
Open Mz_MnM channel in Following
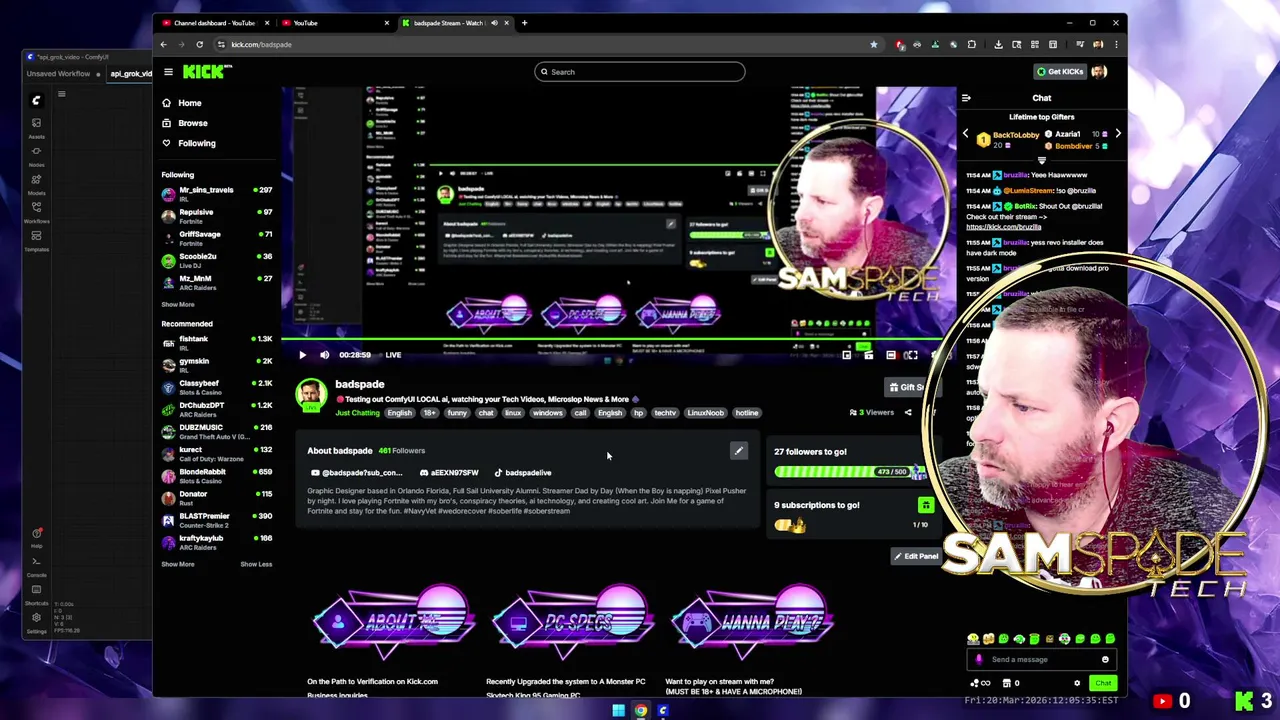[x=216, y=282]
